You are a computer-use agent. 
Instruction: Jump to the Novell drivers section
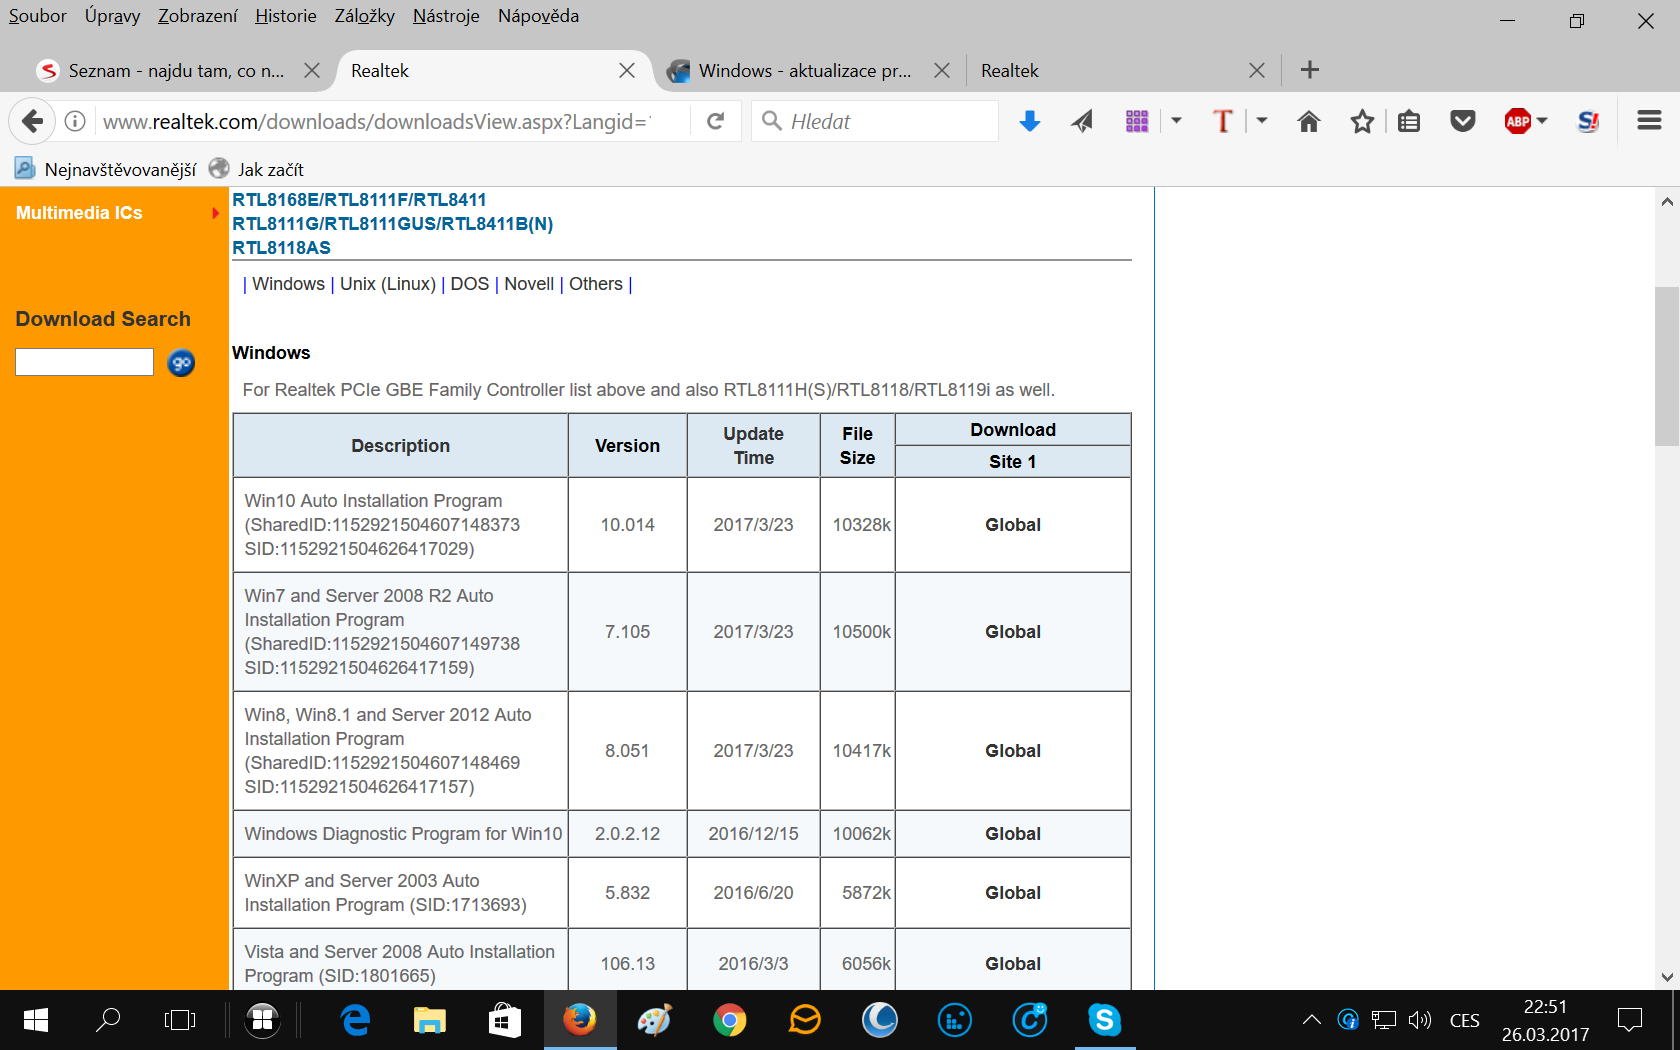529,284
